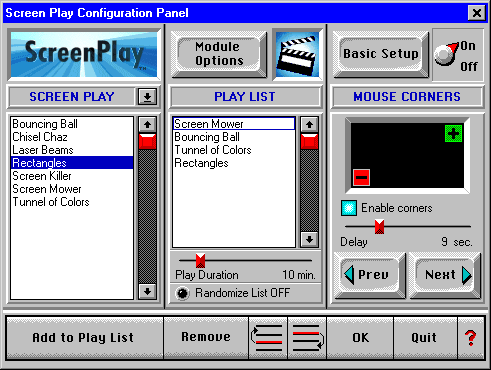Click the Play List scroll up arrow

309,125
